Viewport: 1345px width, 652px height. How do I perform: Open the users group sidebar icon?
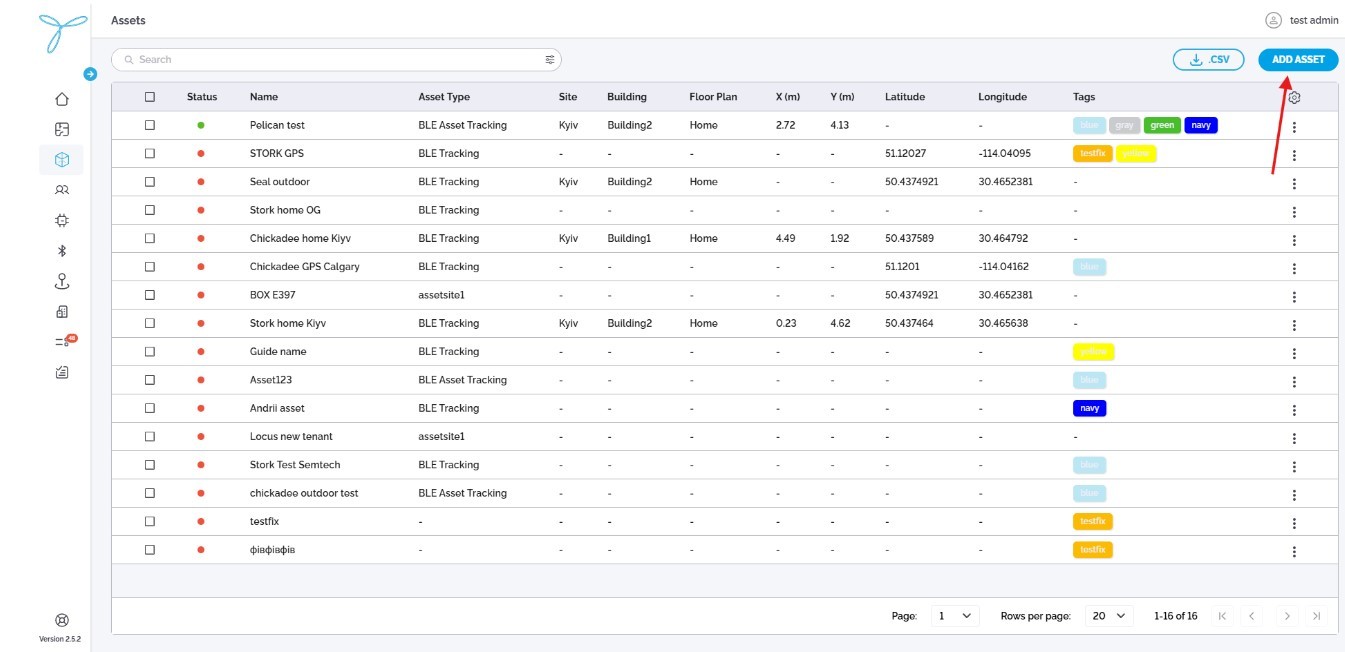(x=62, y=190)
